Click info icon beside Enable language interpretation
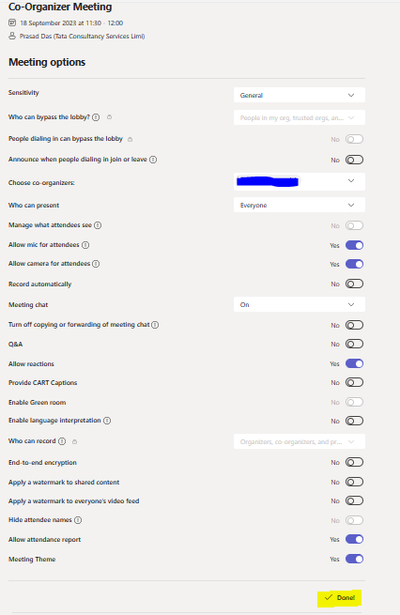Image resolution: width=400 pixels, height=615 pixels. pyautogui.click(x=107, y=420)
